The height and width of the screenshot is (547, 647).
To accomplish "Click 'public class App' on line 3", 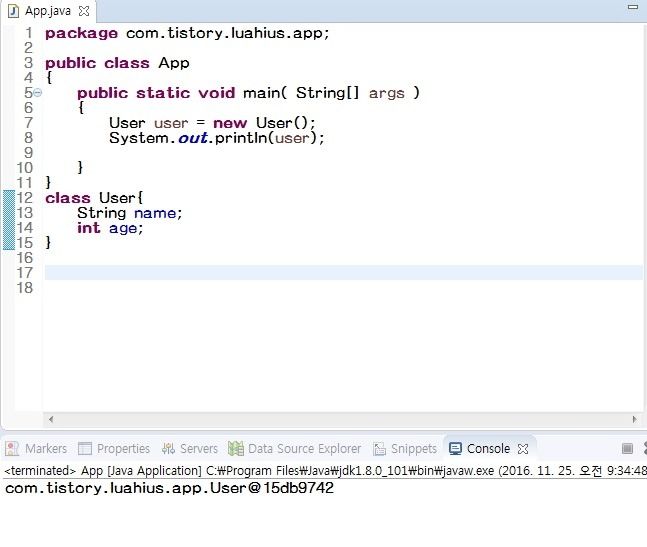I will click(x=117, y=63).
